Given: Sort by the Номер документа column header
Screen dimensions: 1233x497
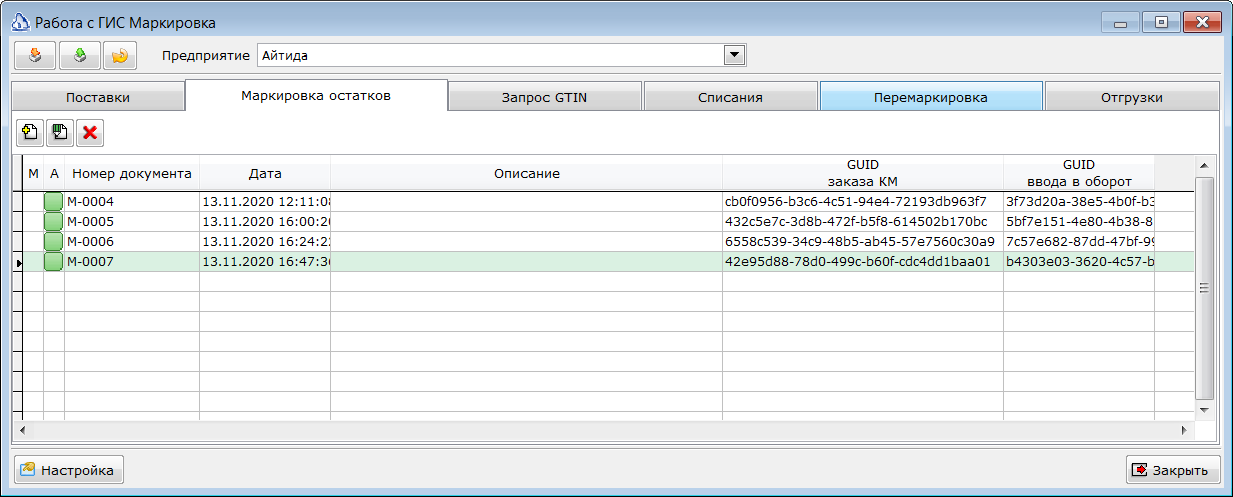Looking at the screenshot, I should pyautogui.click(x=132, y=173).
